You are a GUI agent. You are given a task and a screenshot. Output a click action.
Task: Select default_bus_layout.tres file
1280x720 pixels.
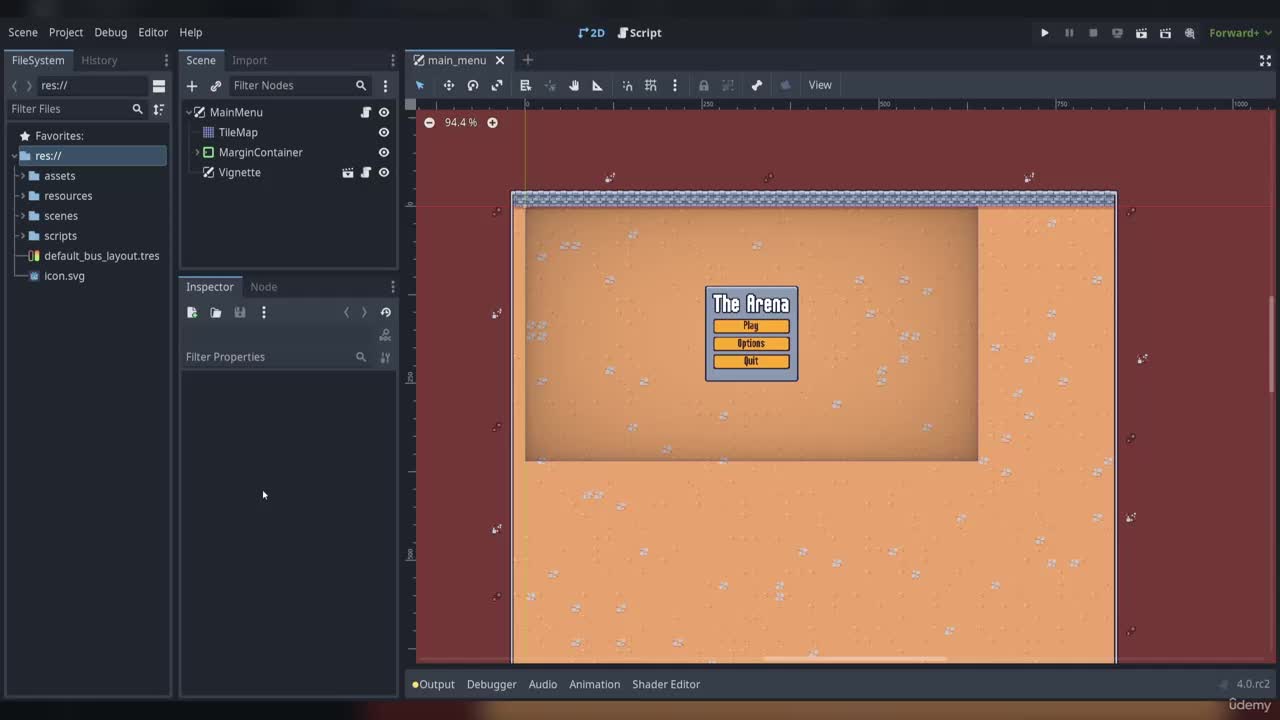[93, 256]
